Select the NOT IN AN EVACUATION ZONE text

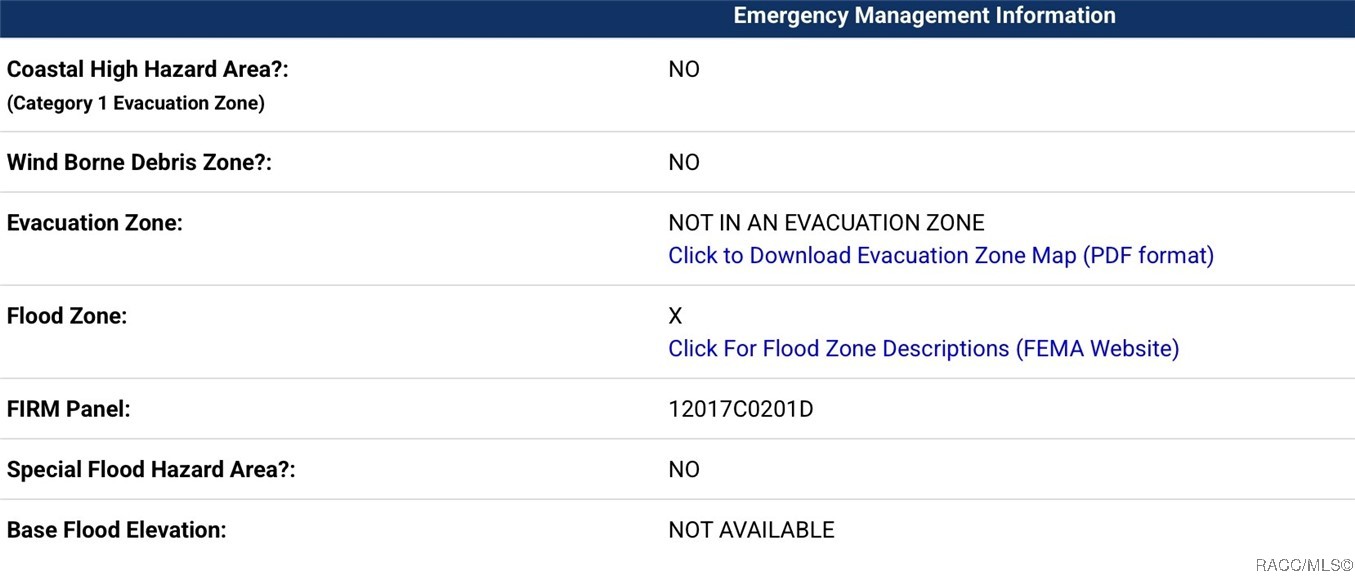pos(826,223)
